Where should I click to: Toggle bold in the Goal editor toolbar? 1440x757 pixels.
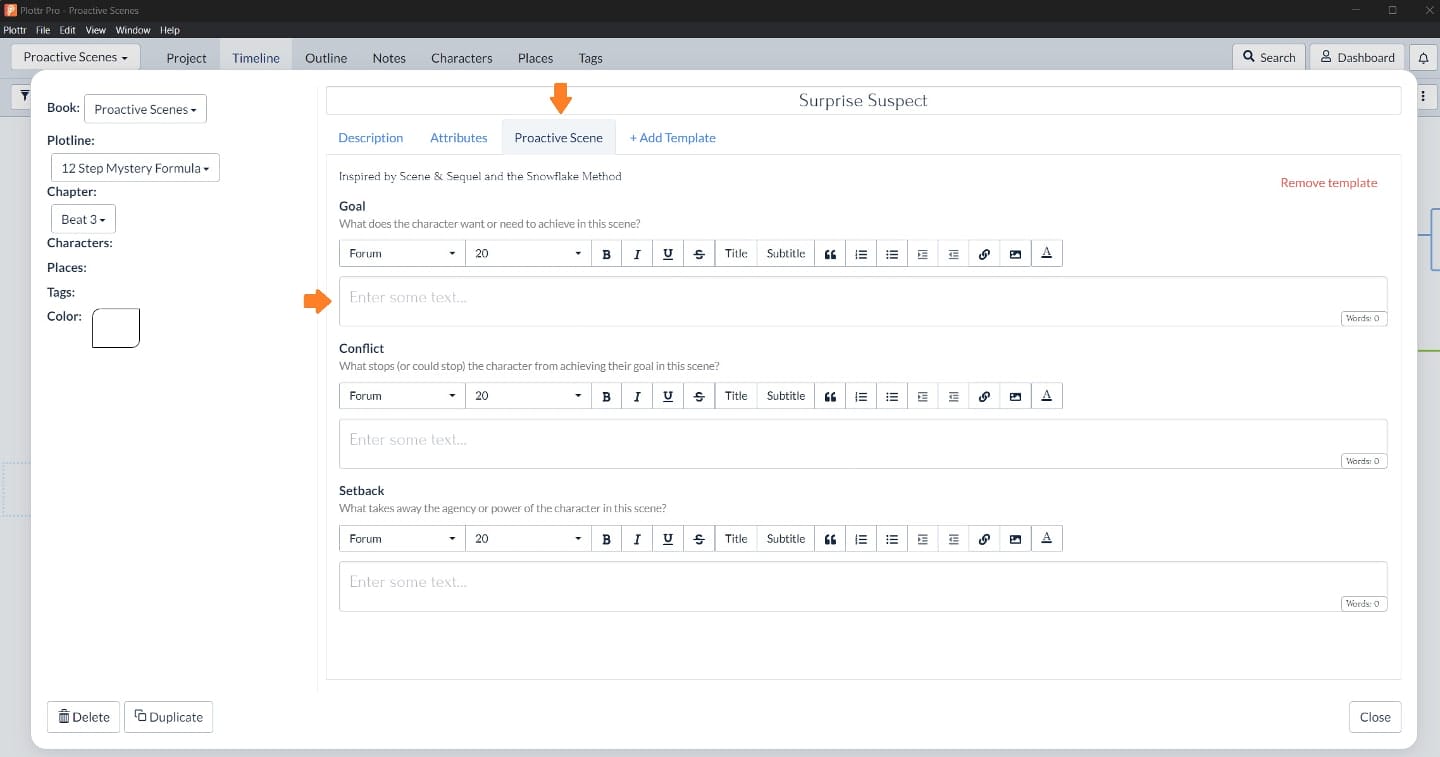(x=606, y=254)
